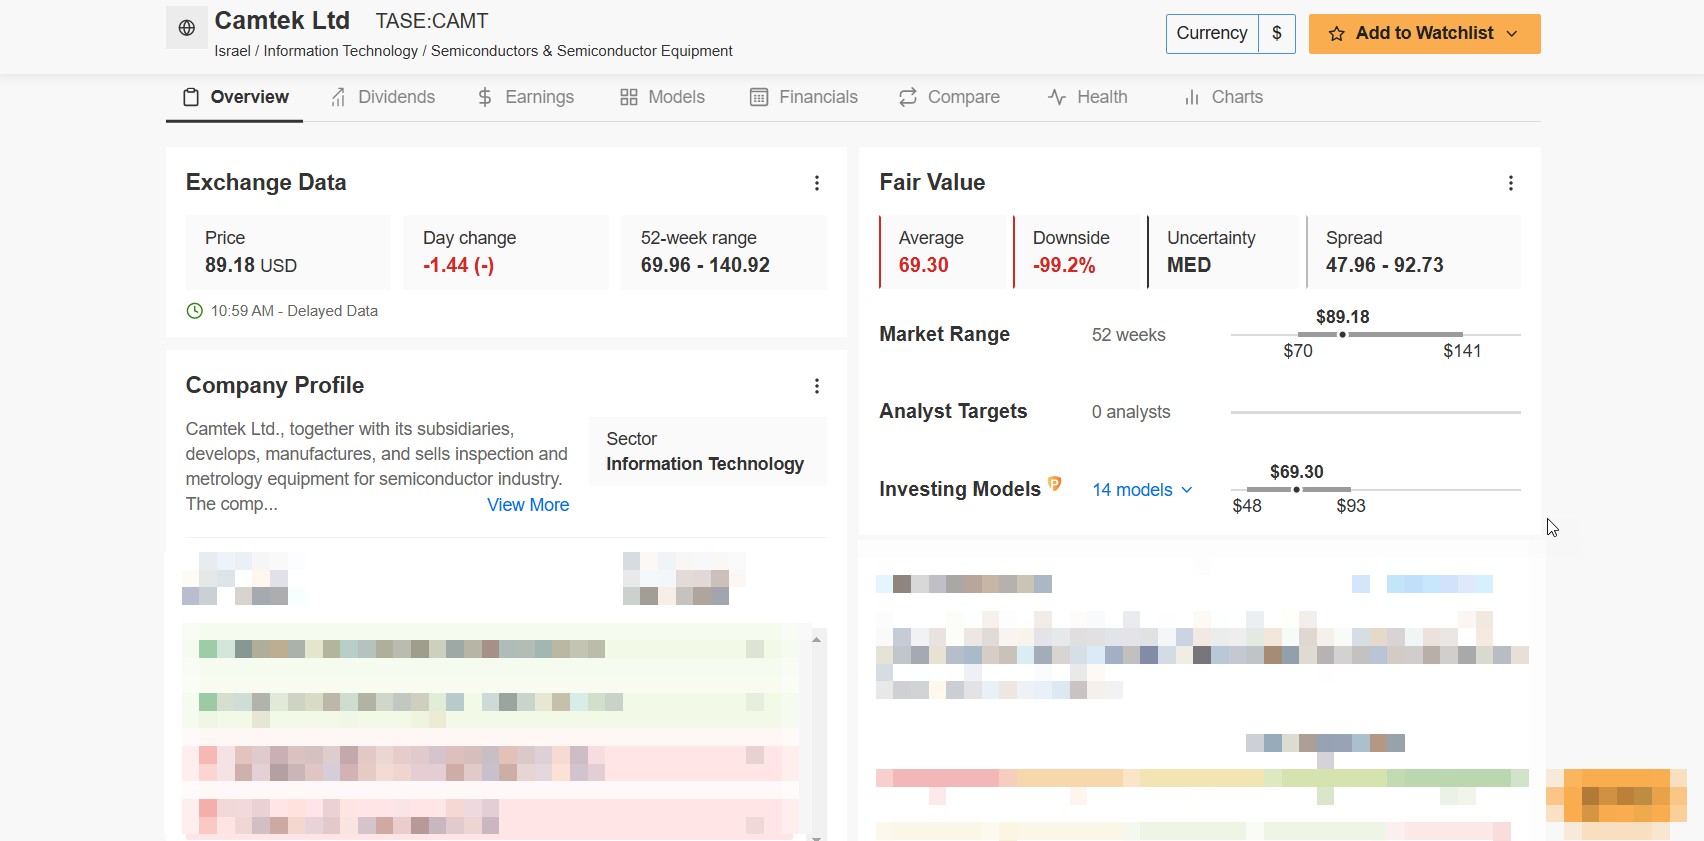Click the arrows icon on Compare tab

908,97
